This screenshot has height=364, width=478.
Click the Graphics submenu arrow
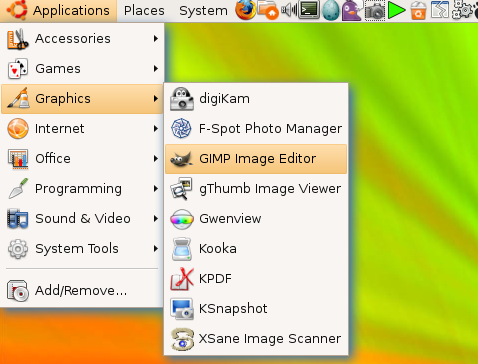coord(156,99)
